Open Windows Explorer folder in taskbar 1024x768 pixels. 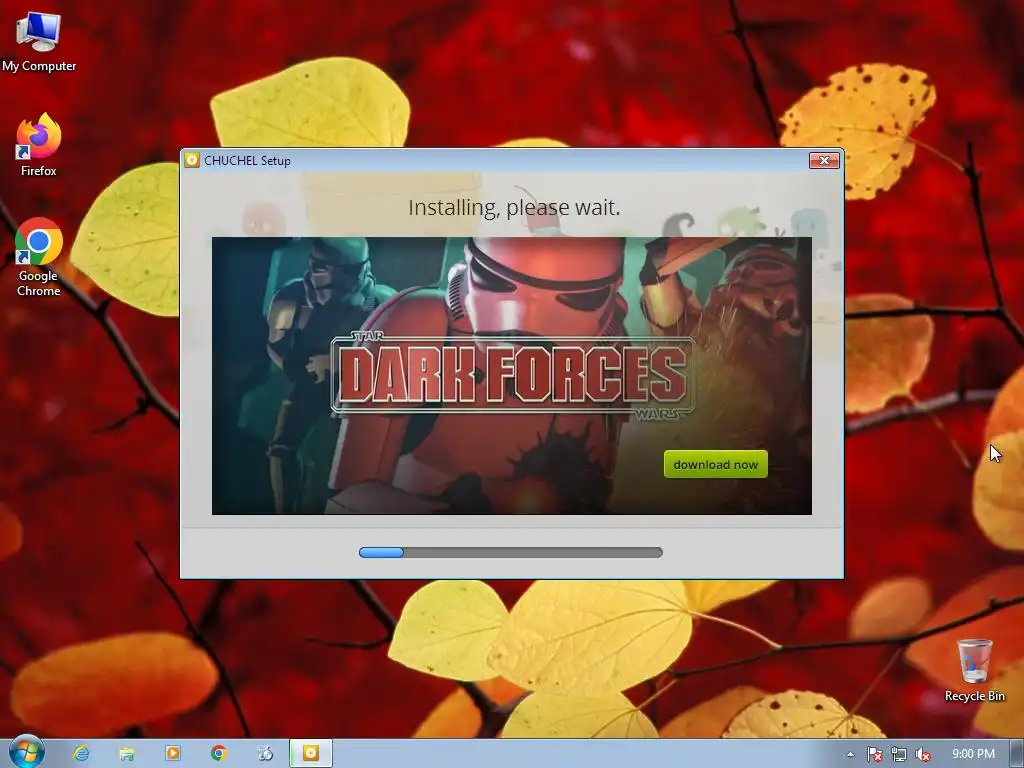[x=127, y=754]
